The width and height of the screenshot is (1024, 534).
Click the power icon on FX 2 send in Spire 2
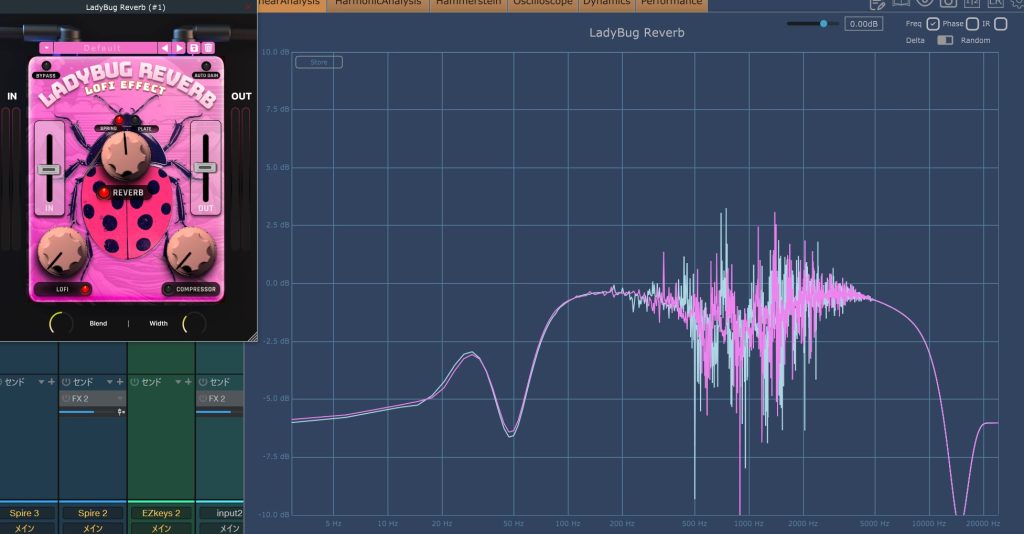pos(66,398)
